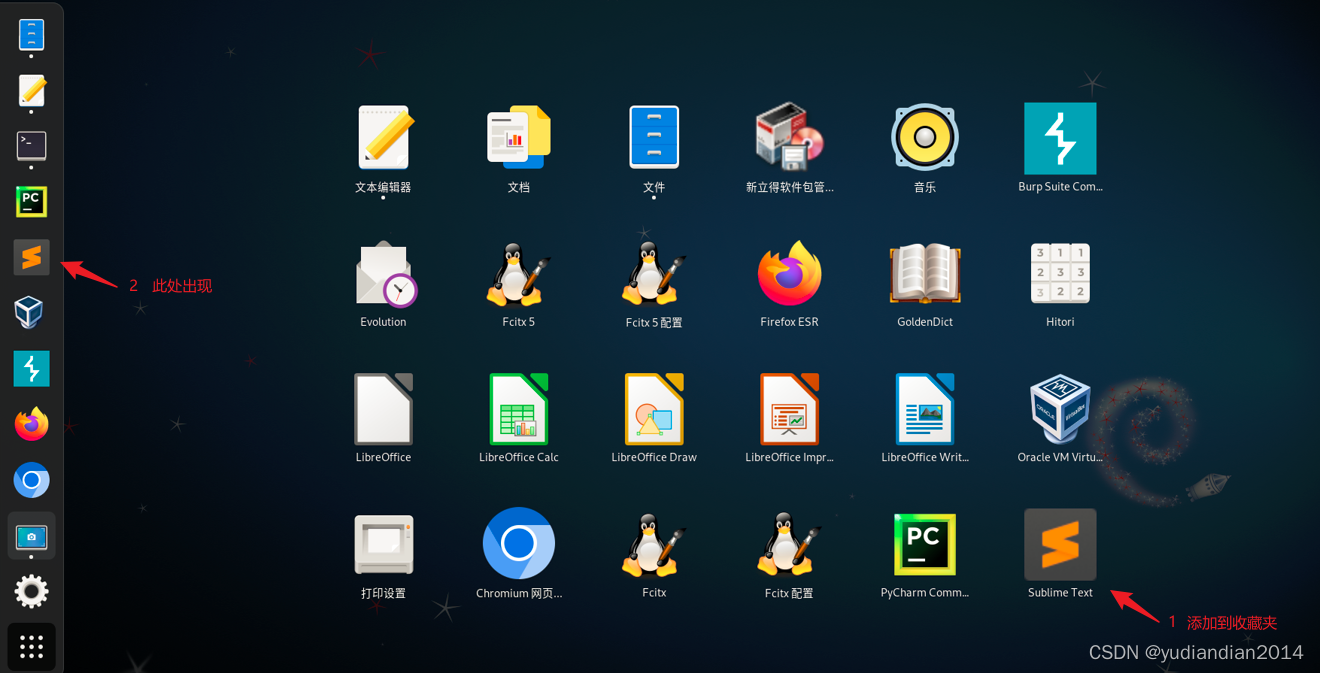Click the "Evolution" label

(x=384, y=322)
